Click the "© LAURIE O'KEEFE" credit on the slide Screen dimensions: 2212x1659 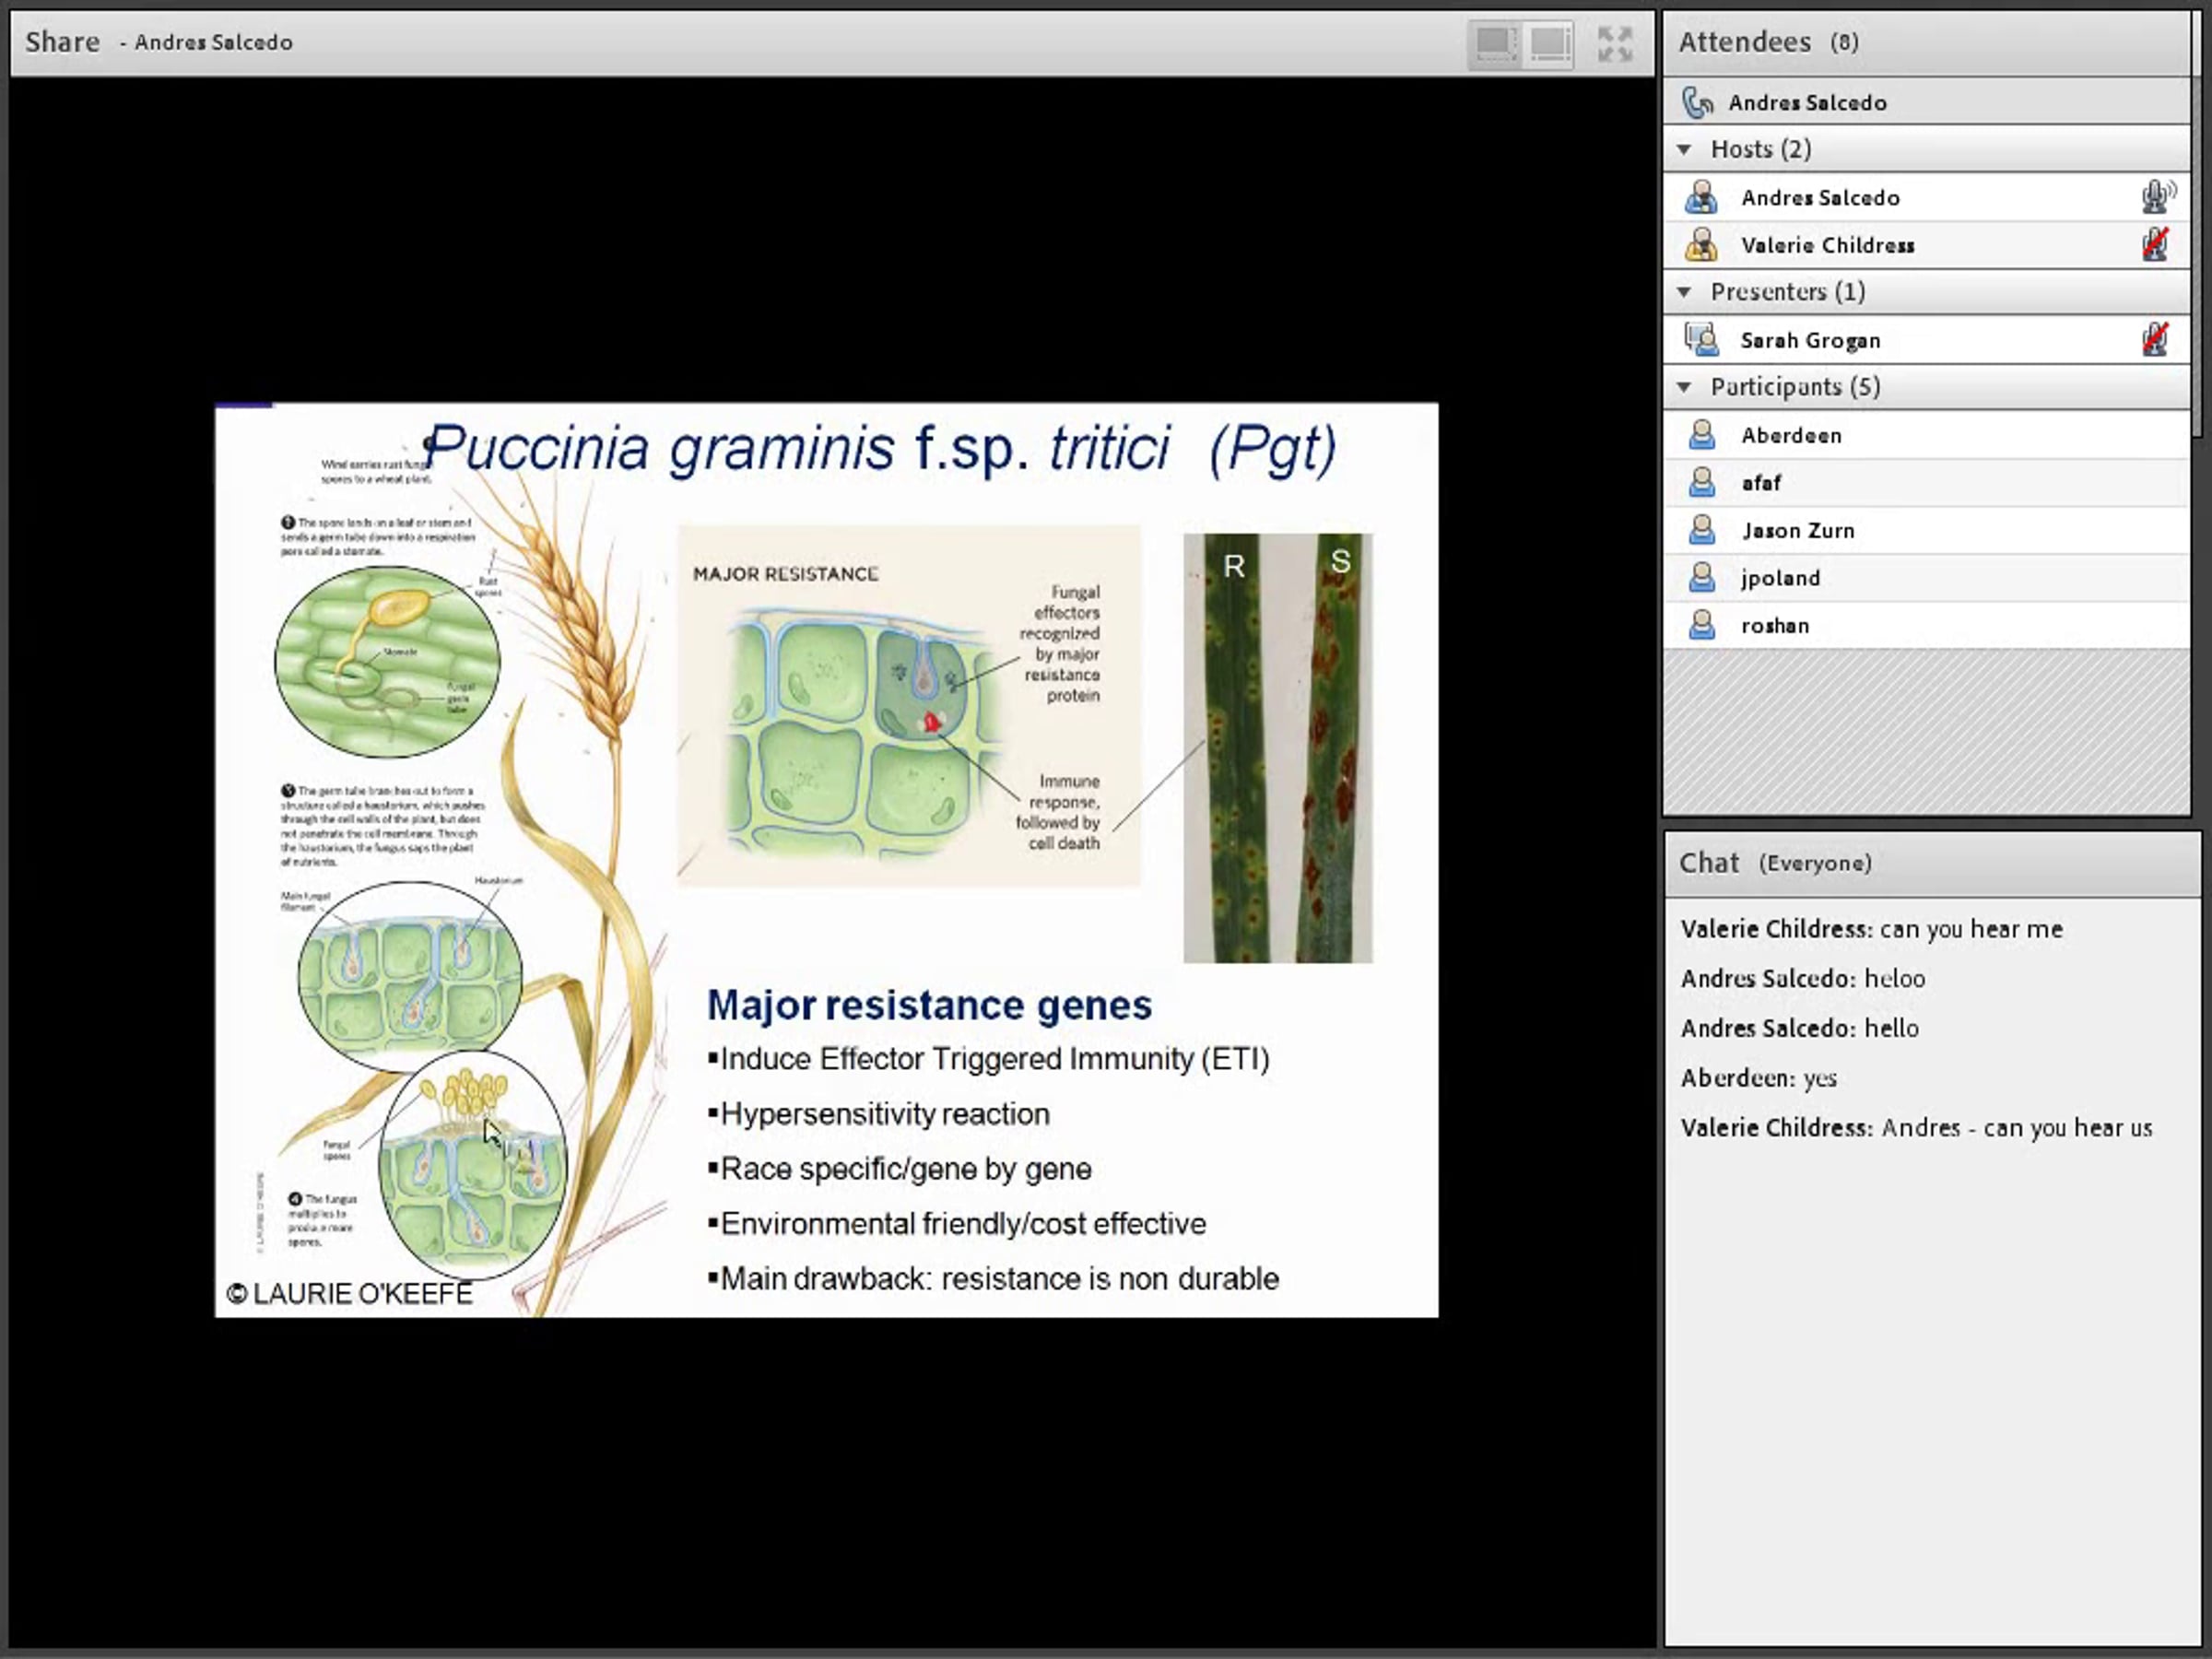tap(349, 1294)
